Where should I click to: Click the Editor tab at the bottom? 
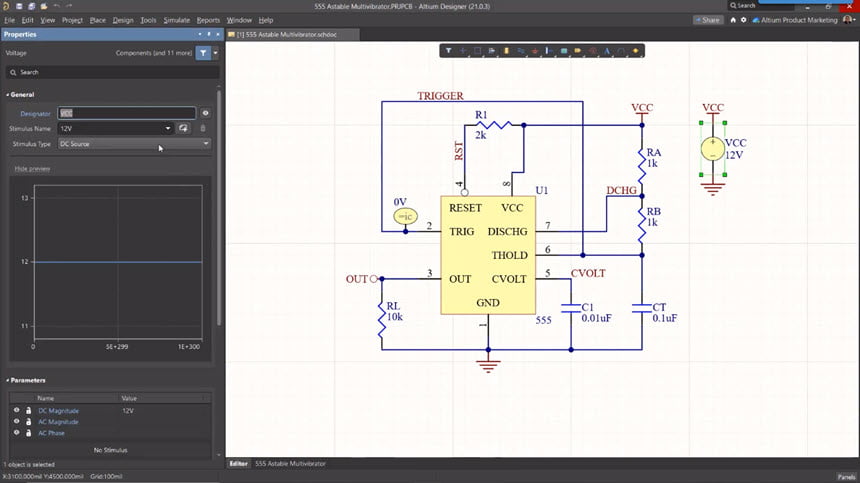point(239,464)
